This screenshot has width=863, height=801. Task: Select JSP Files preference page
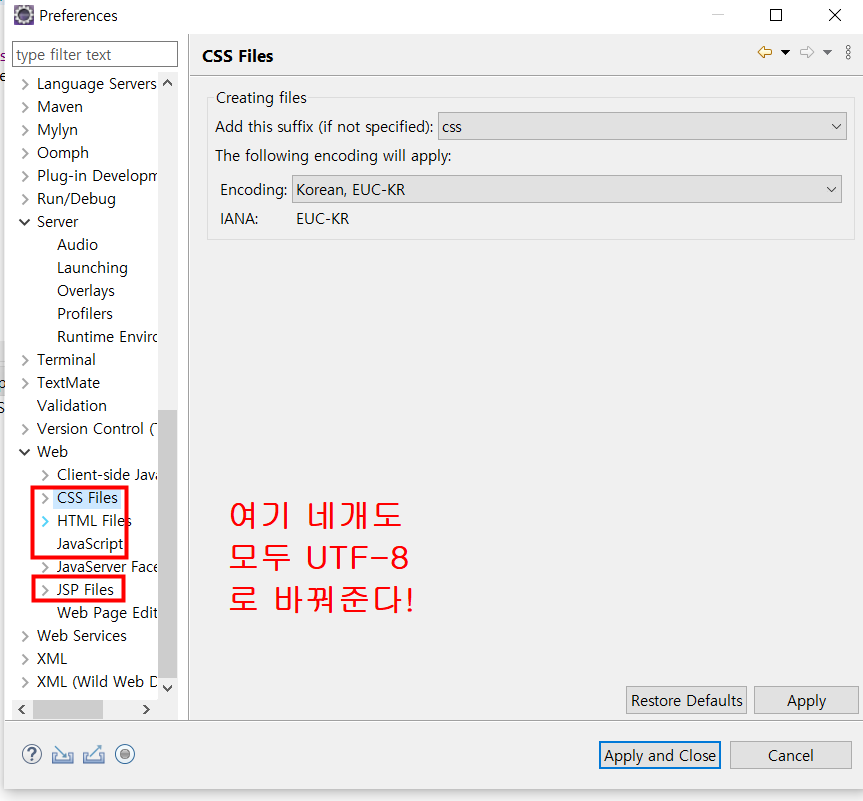pyautogui.click(x=85, y=590)
